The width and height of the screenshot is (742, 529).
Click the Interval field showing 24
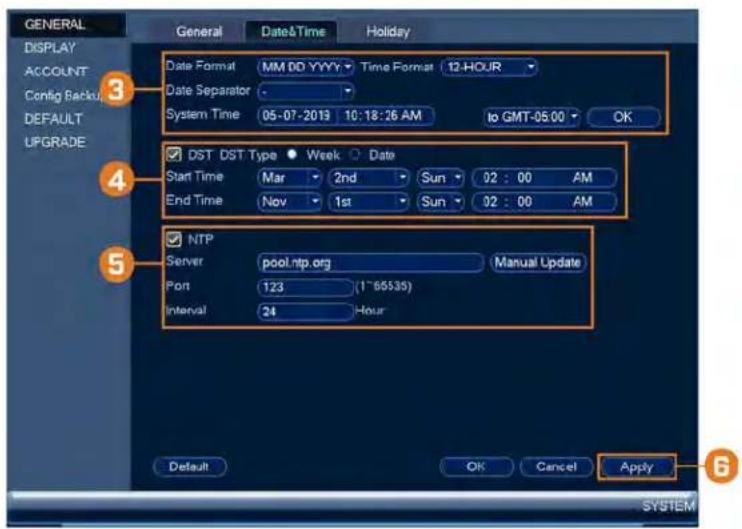305,311
